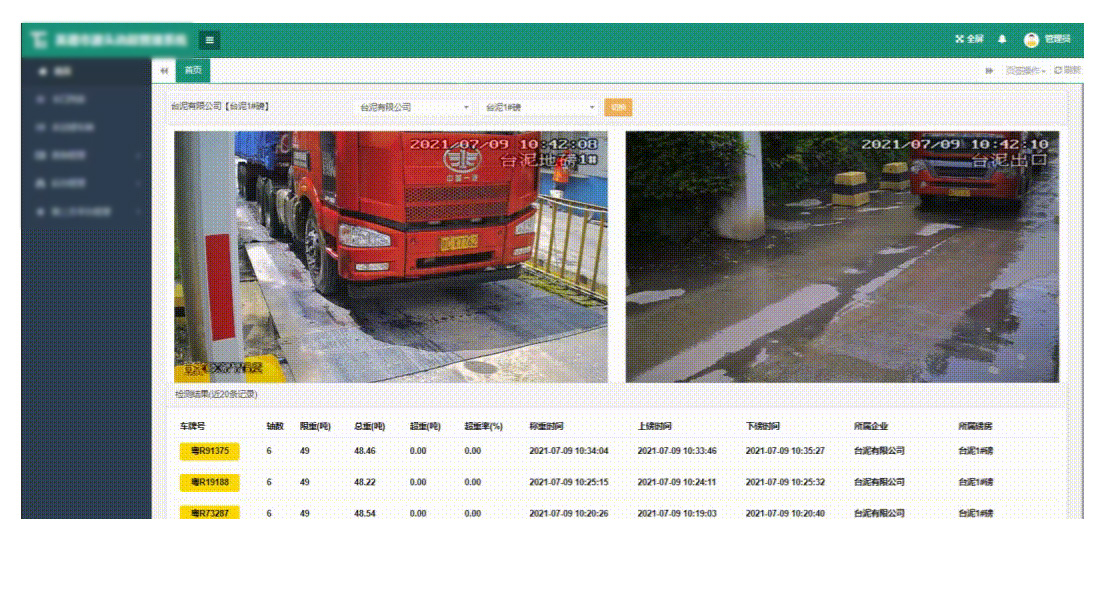The height and width of the screenshot is (600, 1120).
Task: Open the notification bell
Action: [1002, 39]
